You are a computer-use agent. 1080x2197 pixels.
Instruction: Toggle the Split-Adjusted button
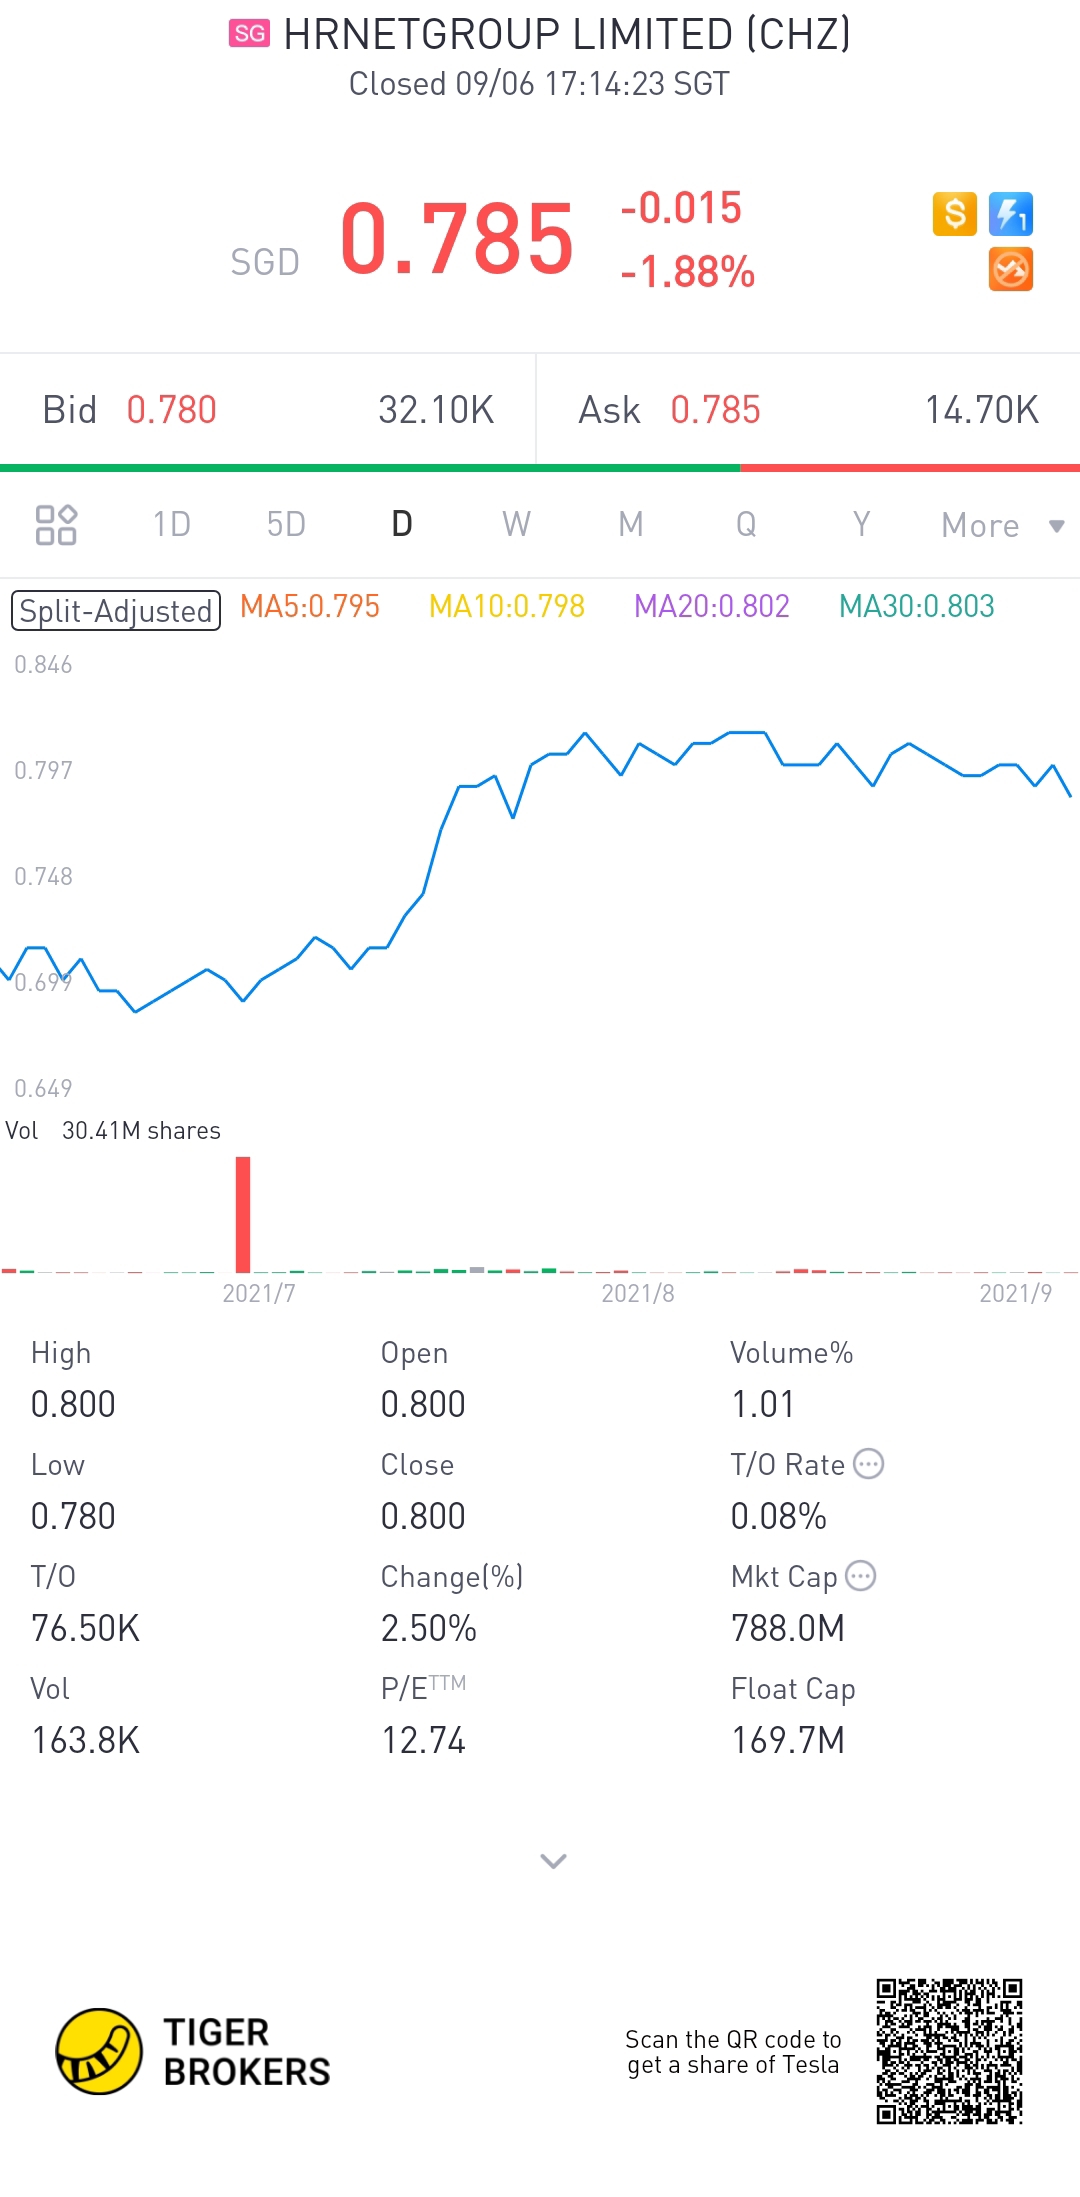(116, 611)
